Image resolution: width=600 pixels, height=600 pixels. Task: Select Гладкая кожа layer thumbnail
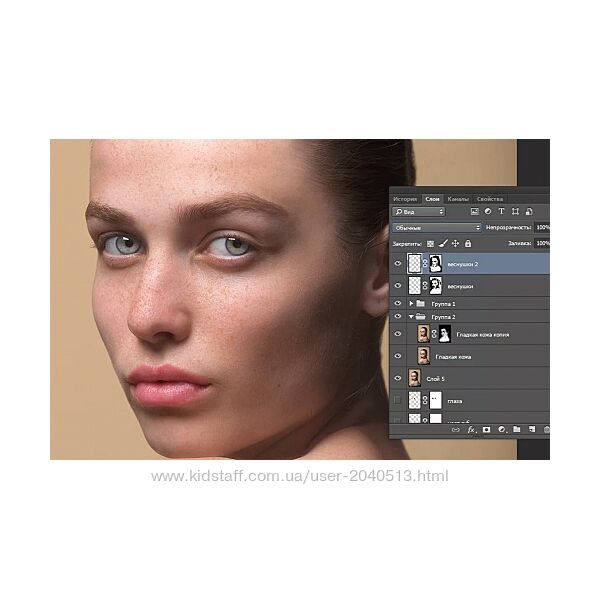pos(423,356)
